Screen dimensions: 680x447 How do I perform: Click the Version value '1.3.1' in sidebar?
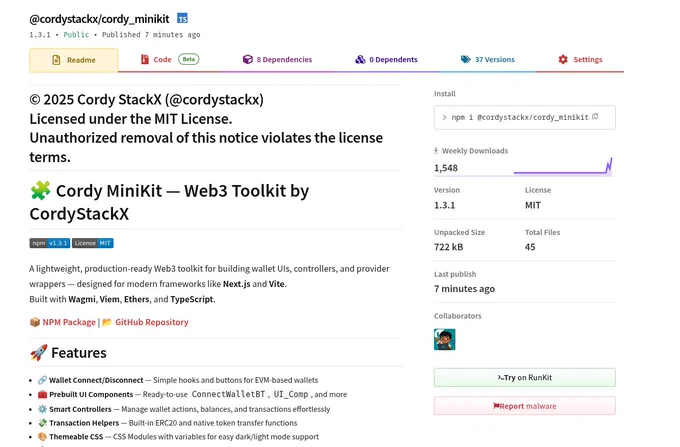click(445, 205)
